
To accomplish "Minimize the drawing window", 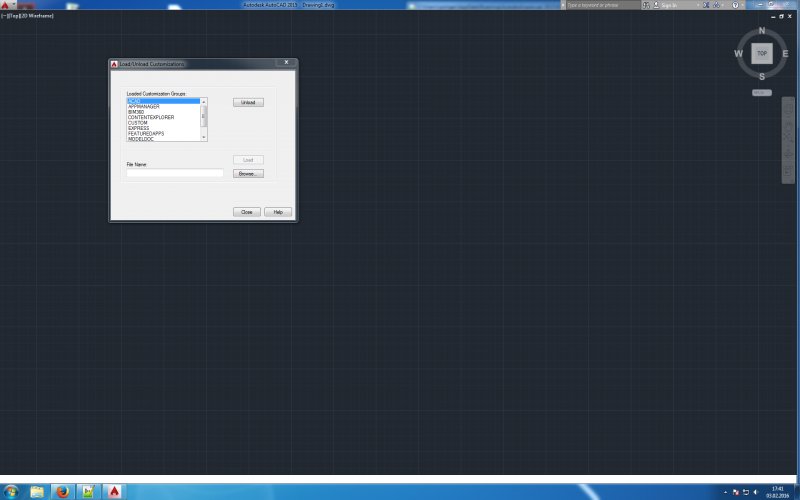I will point(773,16).
